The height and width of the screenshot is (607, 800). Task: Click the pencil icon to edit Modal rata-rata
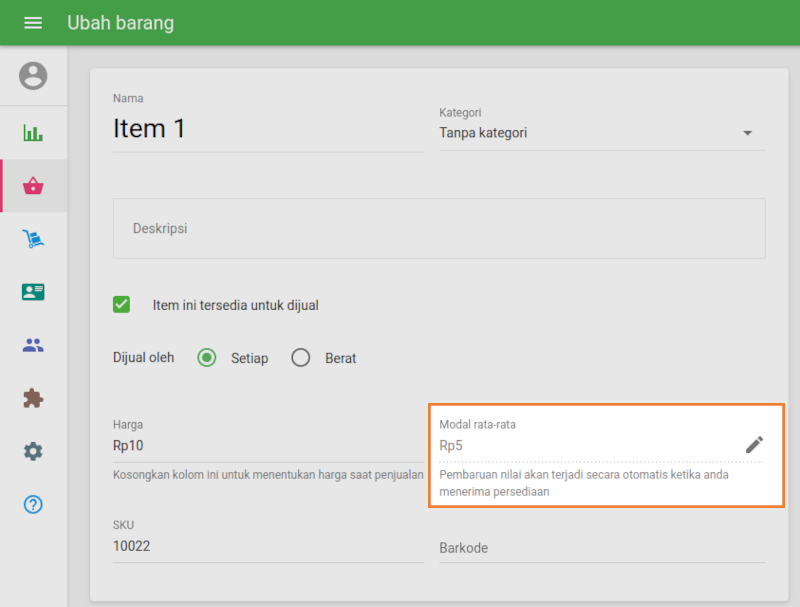754,445
